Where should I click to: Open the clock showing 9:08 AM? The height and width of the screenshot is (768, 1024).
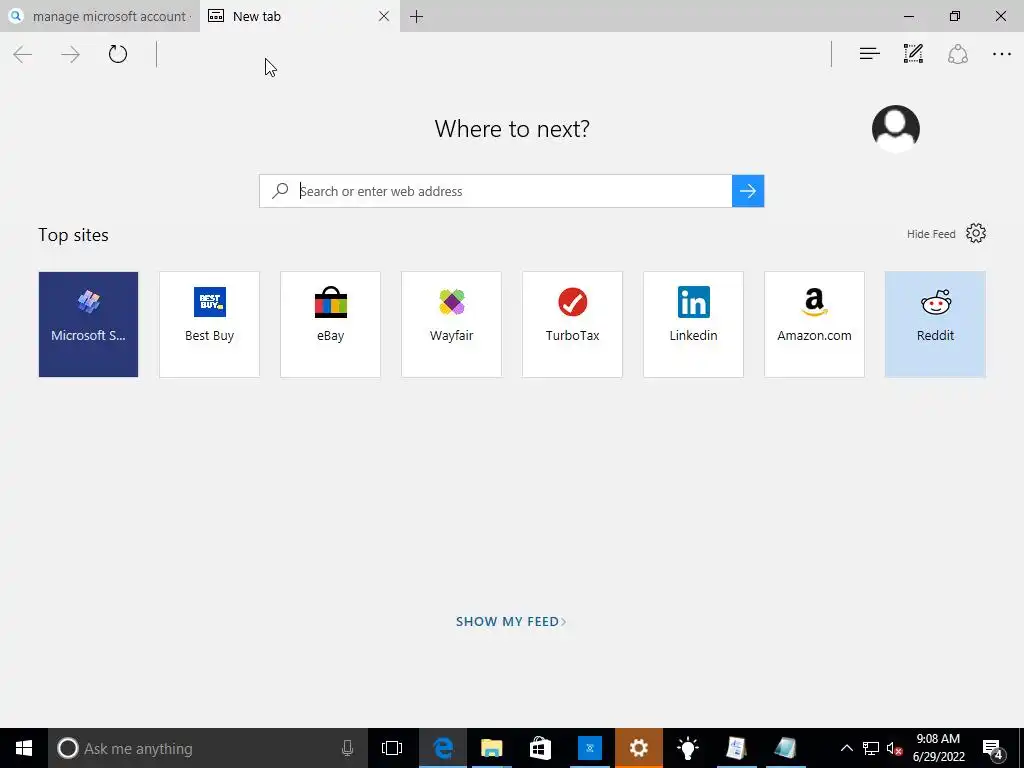[938, 748]
